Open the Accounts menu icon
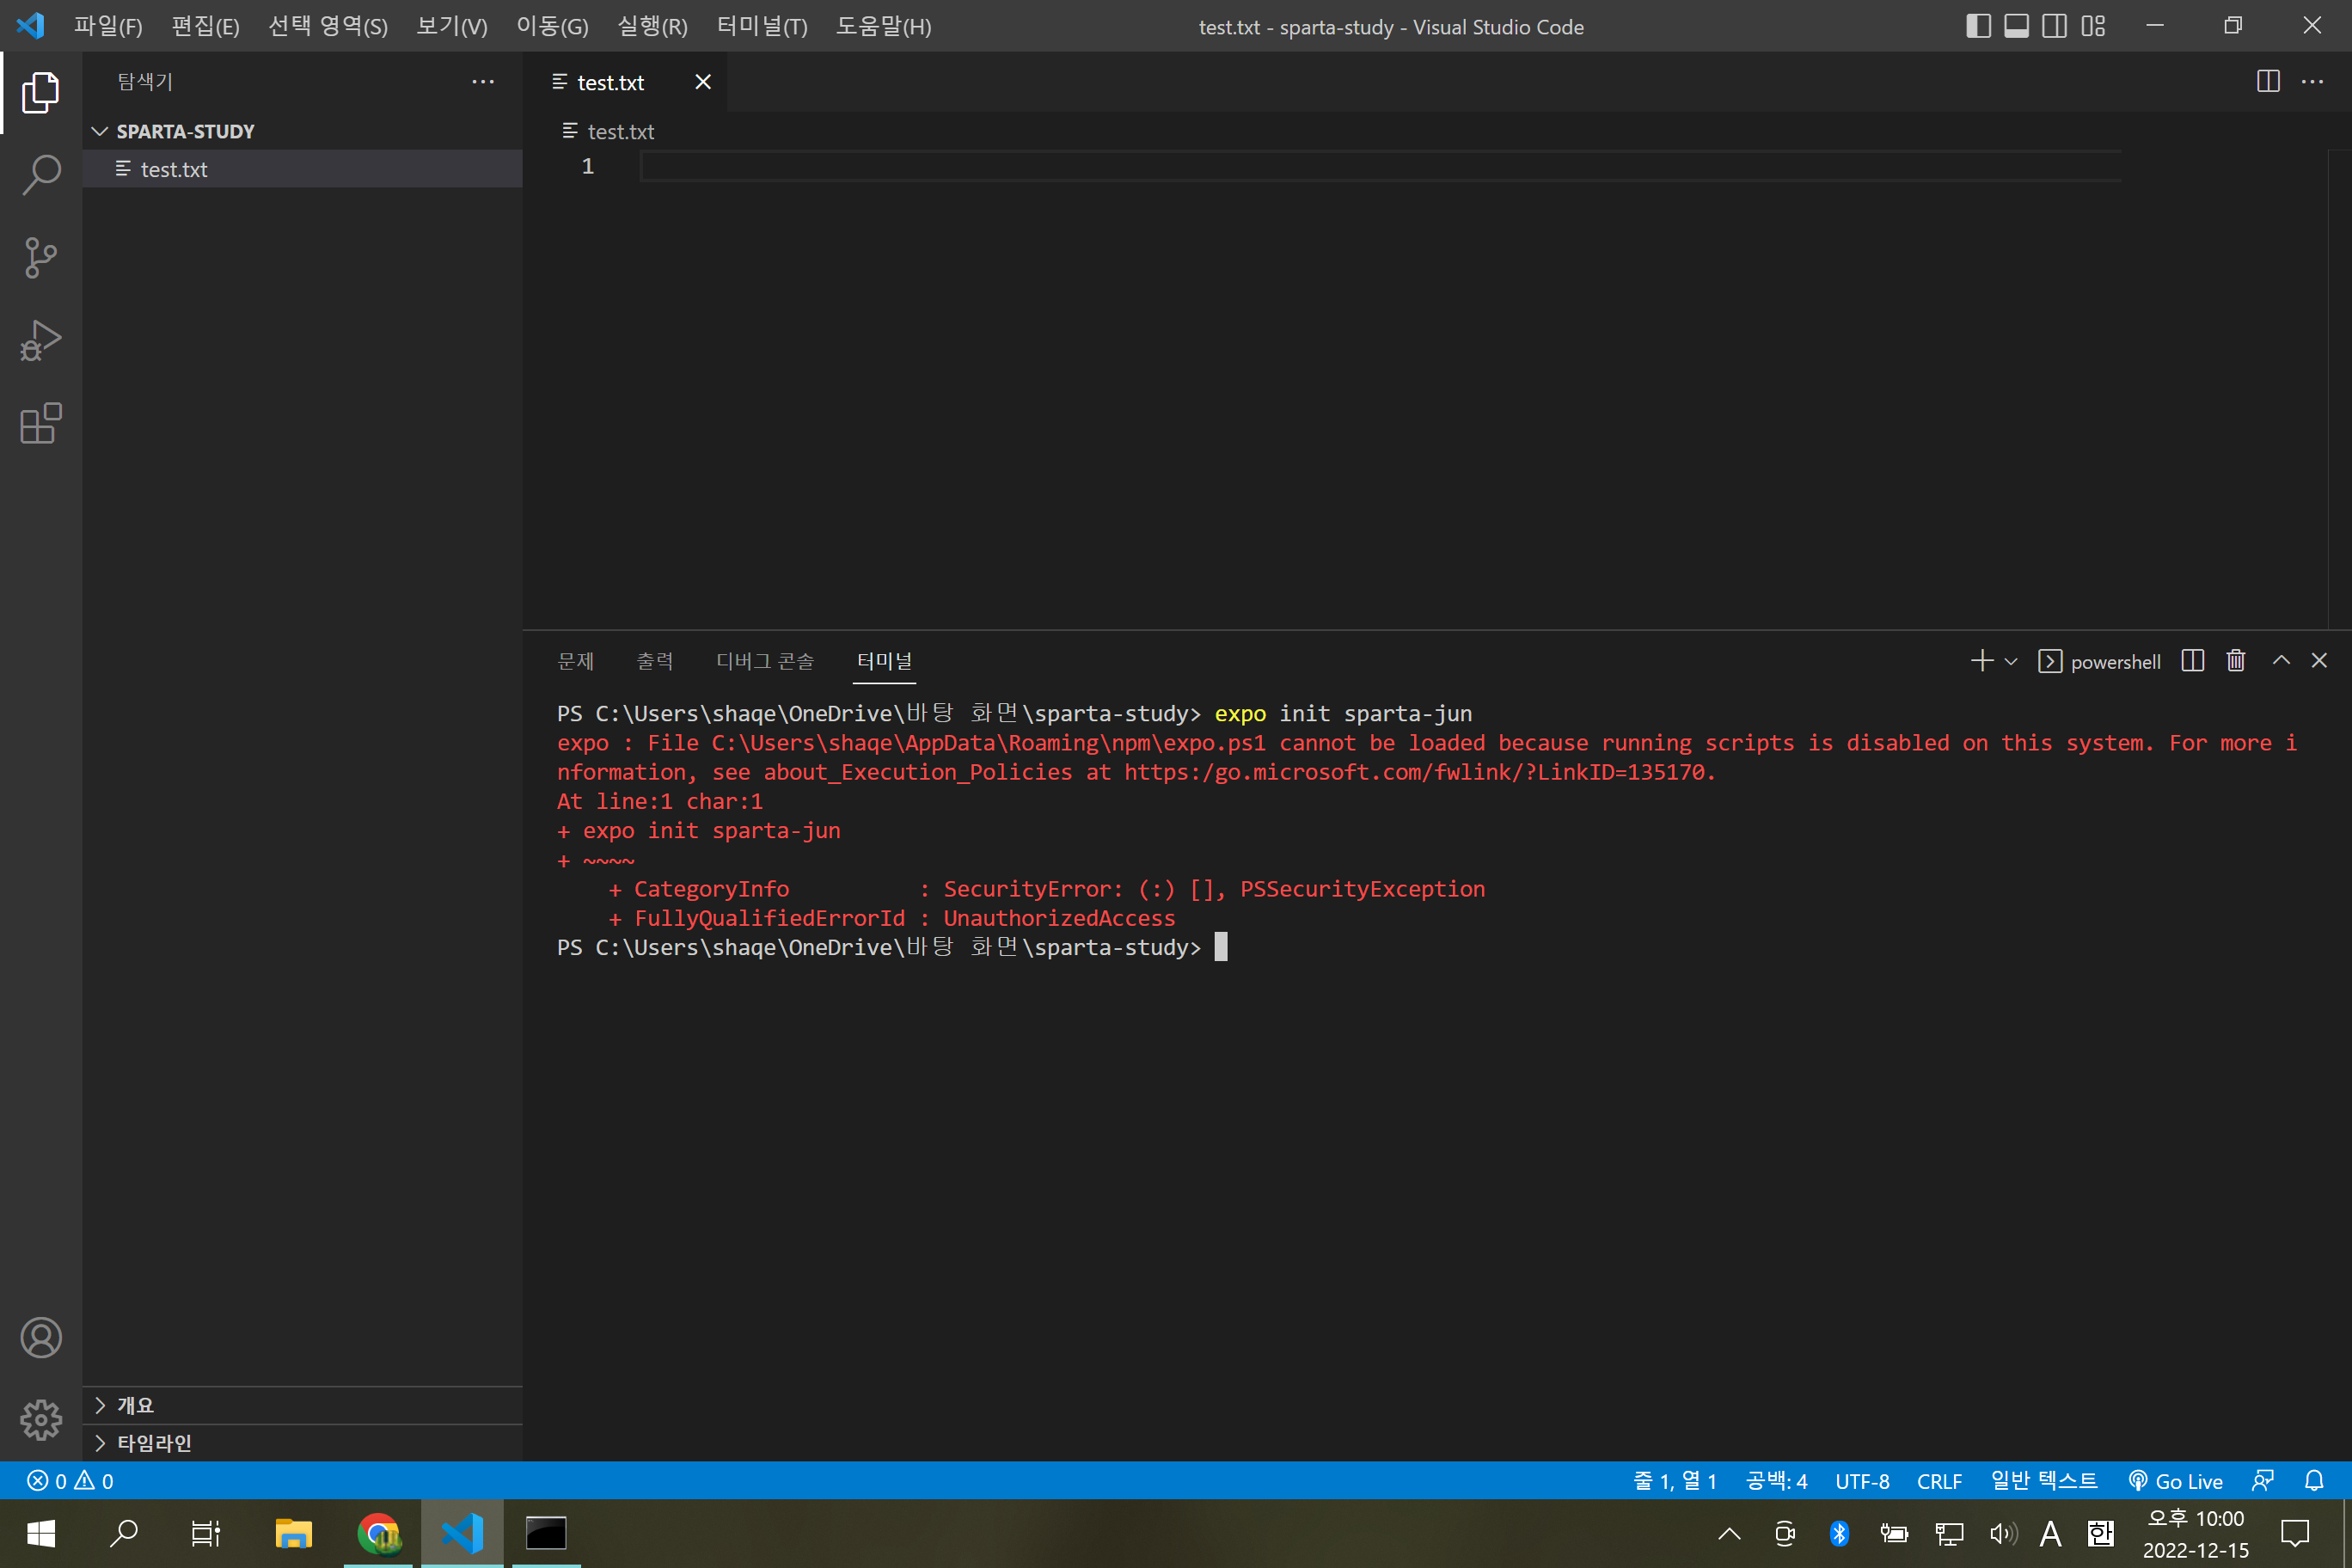The image size is (2352, 1568). (x=41, y=1337)
